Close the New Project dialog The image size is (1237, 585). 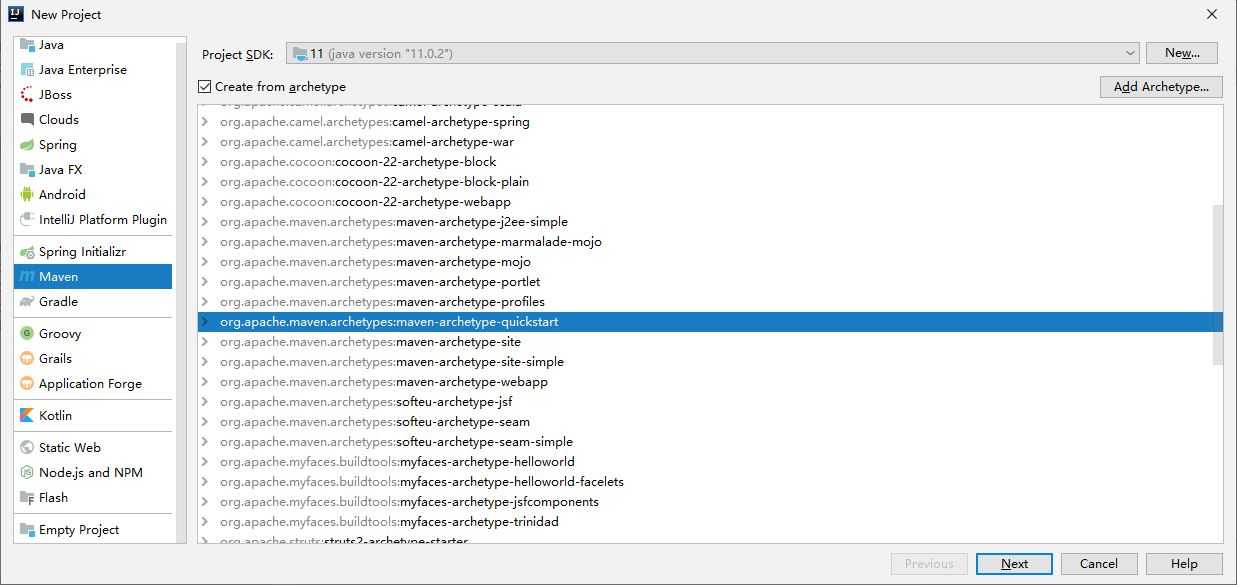(x=1212, y=14)
